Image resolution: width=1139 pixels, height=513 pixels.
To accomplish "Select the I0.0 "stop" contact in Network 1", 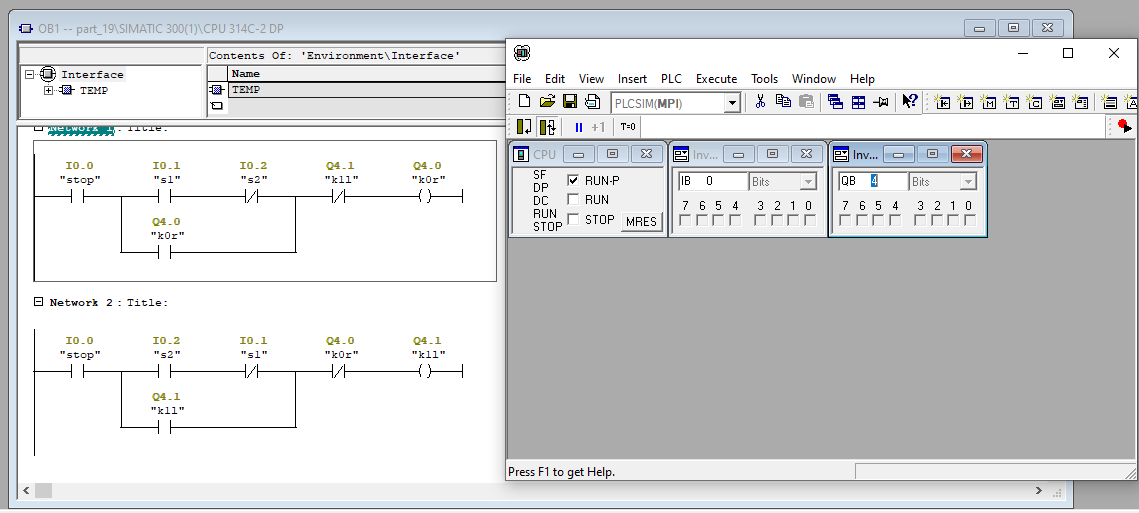I will 79,196.
